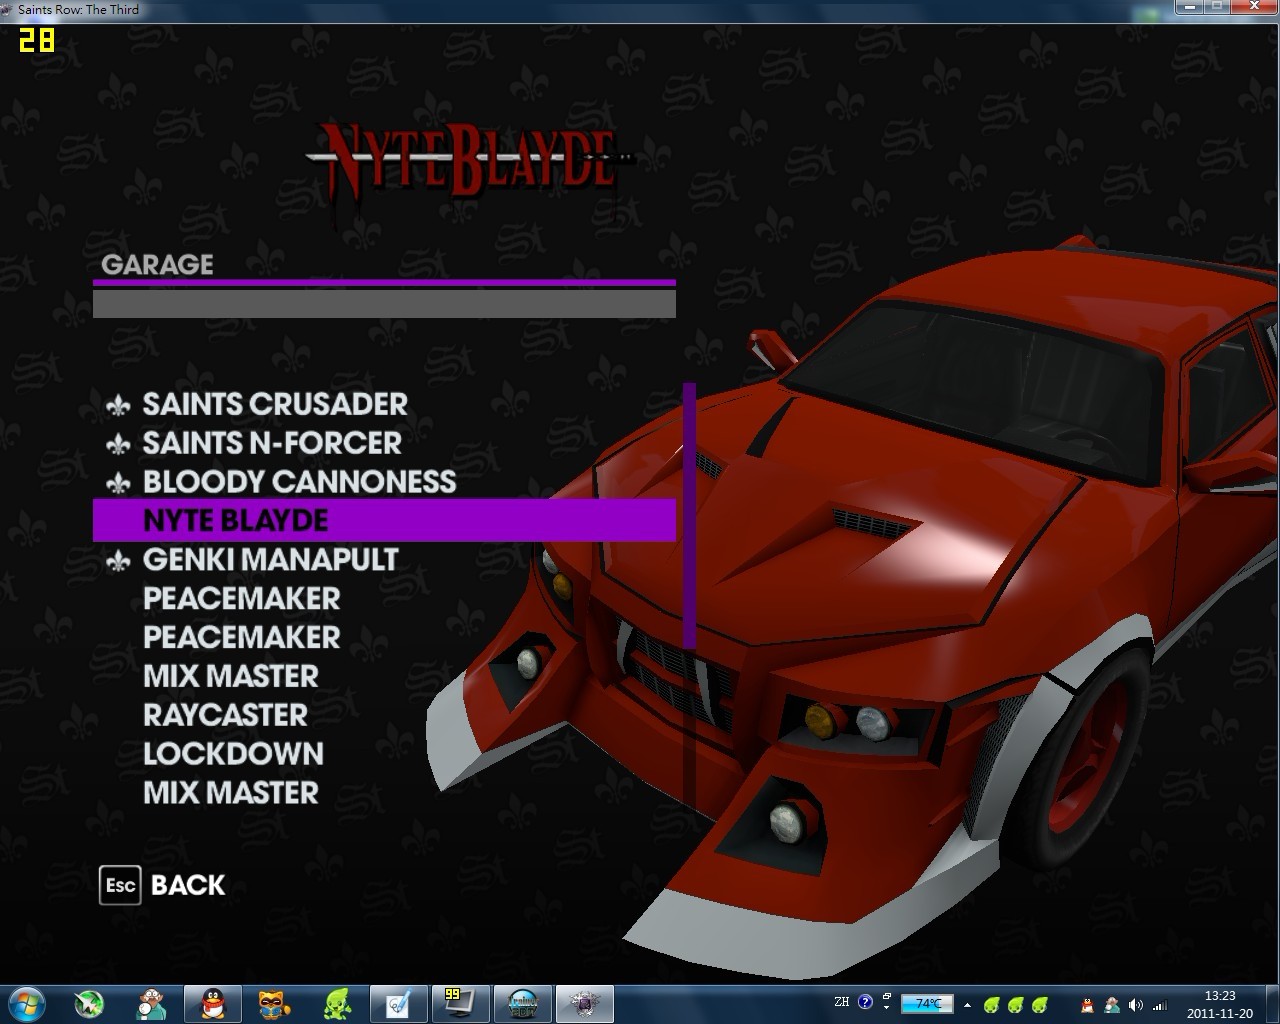Select Saints N-Forcer from garage list

[271, 443]
